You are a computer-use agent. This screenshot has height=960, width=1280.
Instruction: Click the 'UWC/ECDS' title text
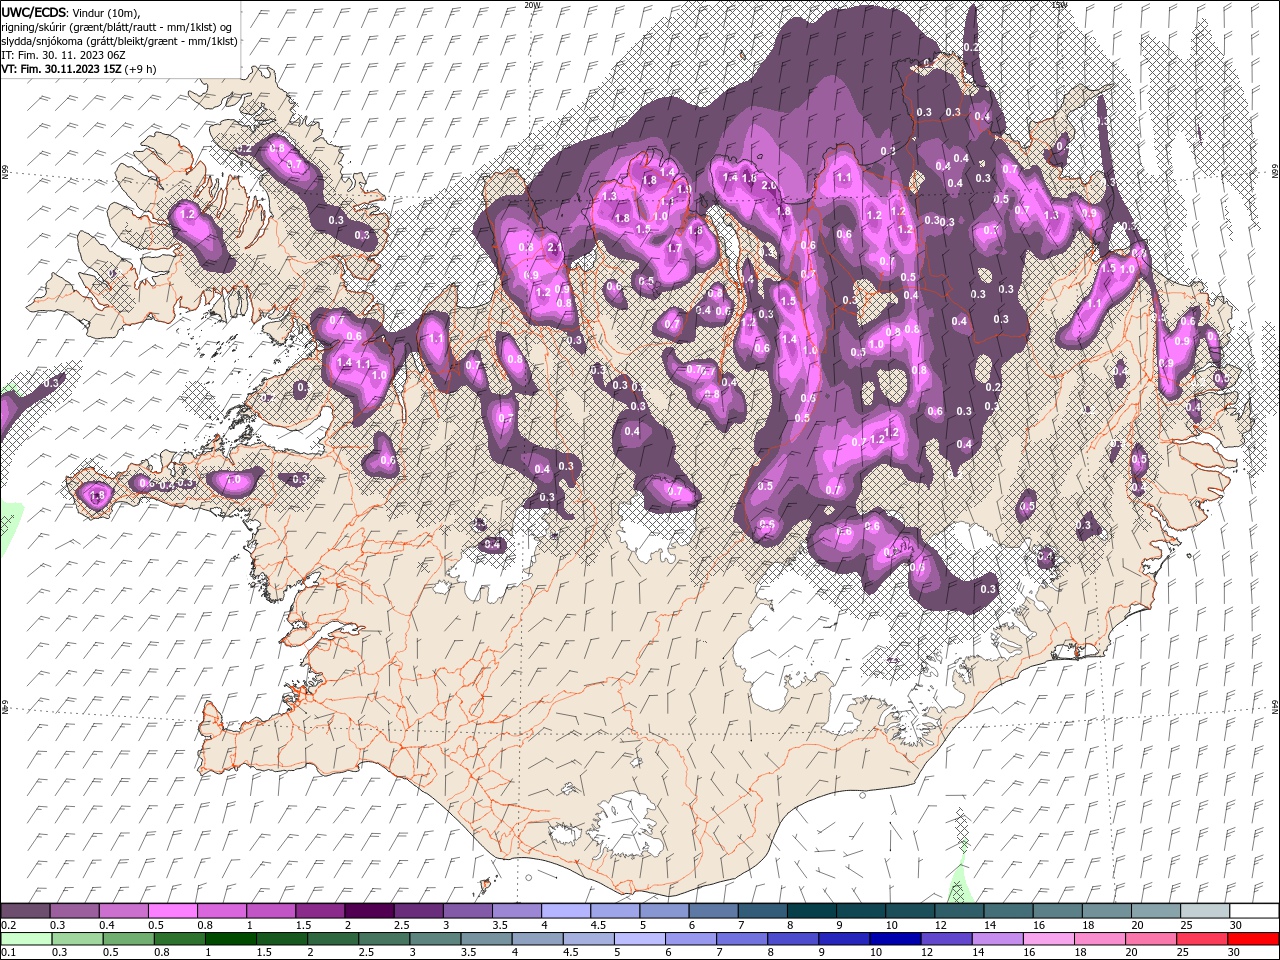tap(34, 11)
